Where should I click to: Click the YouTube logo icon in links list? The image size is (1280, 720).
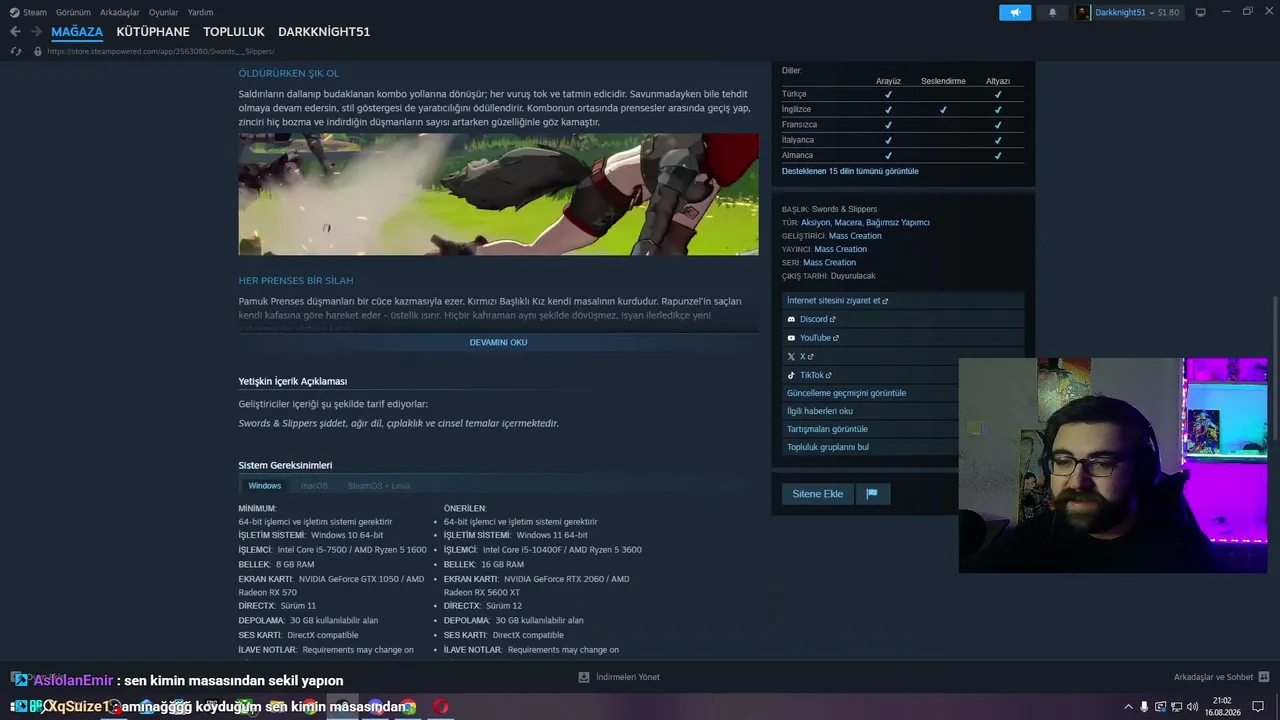click(791, 338)
